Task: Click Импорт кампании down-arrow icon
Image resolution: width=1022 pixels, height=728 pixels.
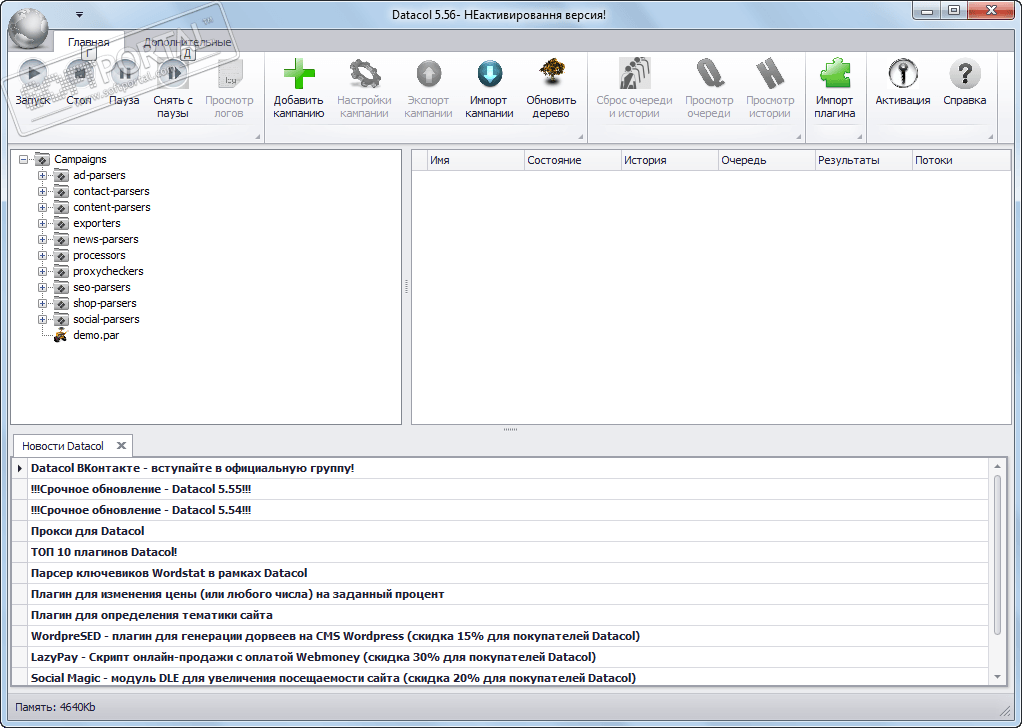Action: click(x=489, y=74)
